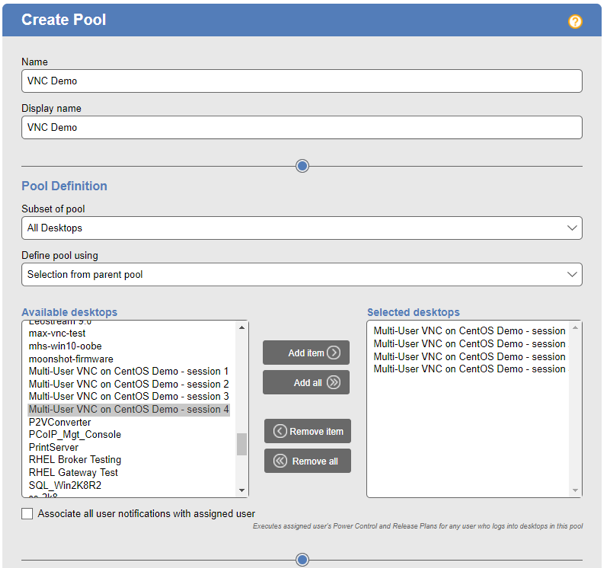Choose RHEL Gateway Test desktop
The image size is (602, 568).
[x=73, y=473]
